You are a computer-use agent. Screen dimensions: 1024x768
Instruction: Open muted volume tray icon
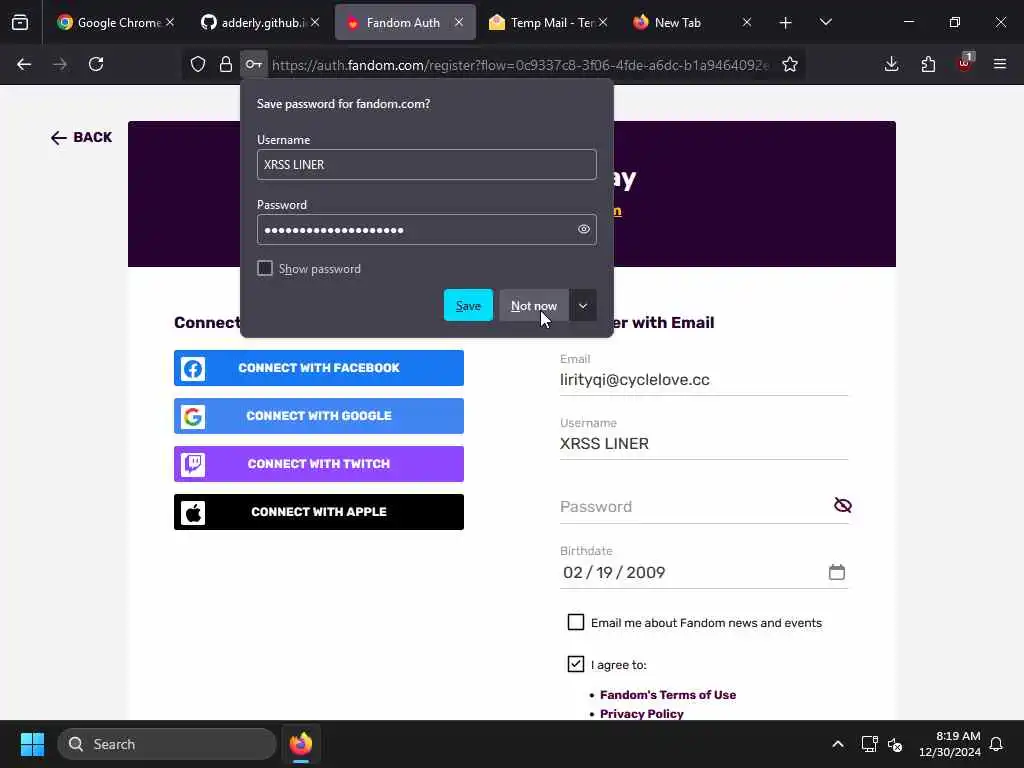(x=895, y=744)
